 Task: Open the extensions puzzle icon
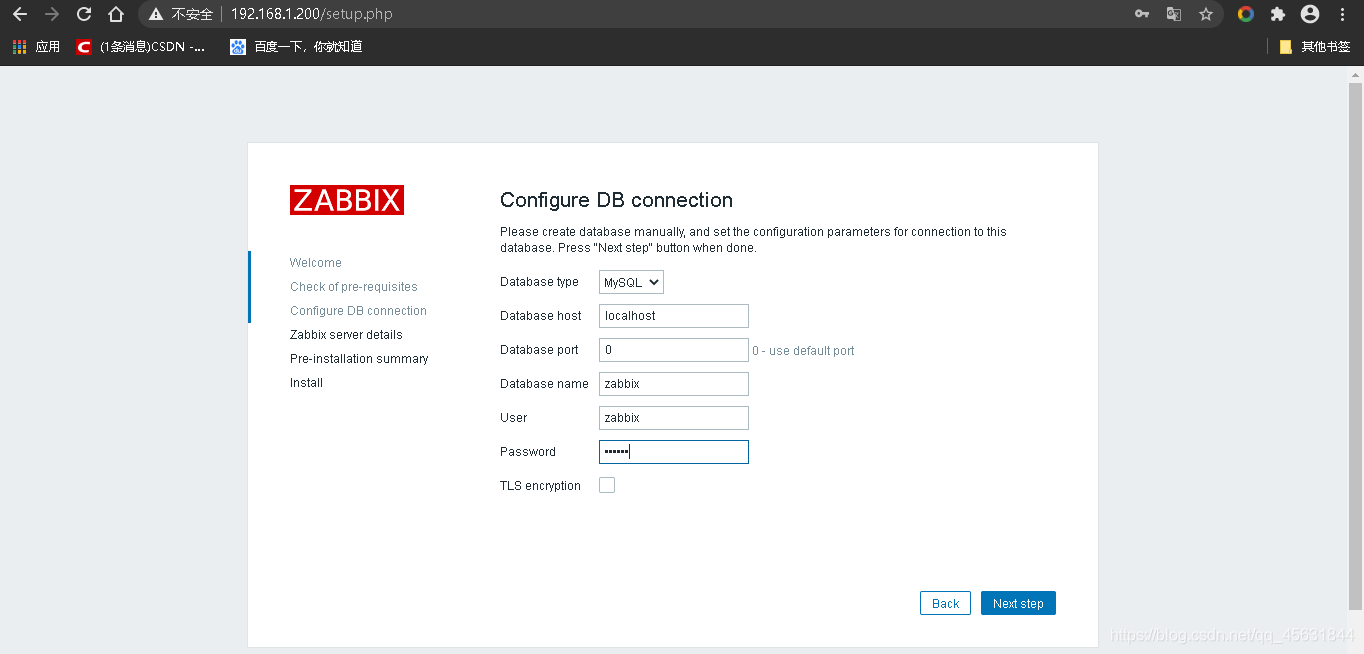1278,14
